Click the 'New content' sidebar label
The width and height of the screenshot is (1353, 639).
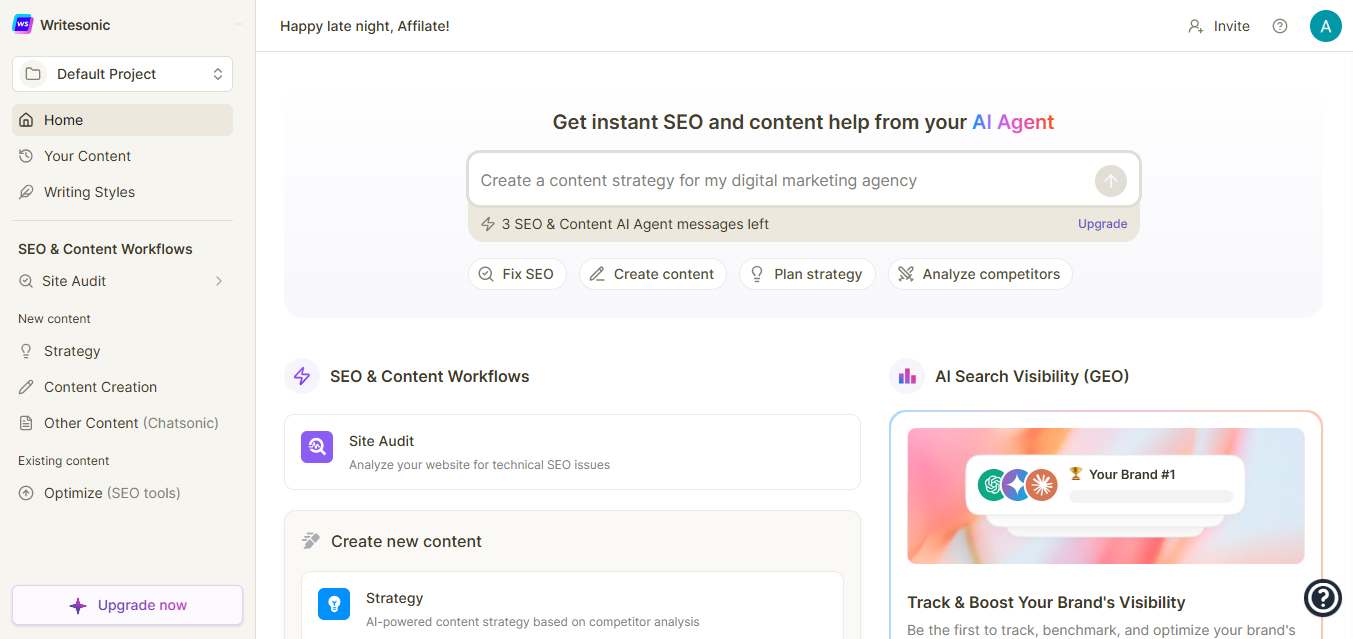(54, 319)
